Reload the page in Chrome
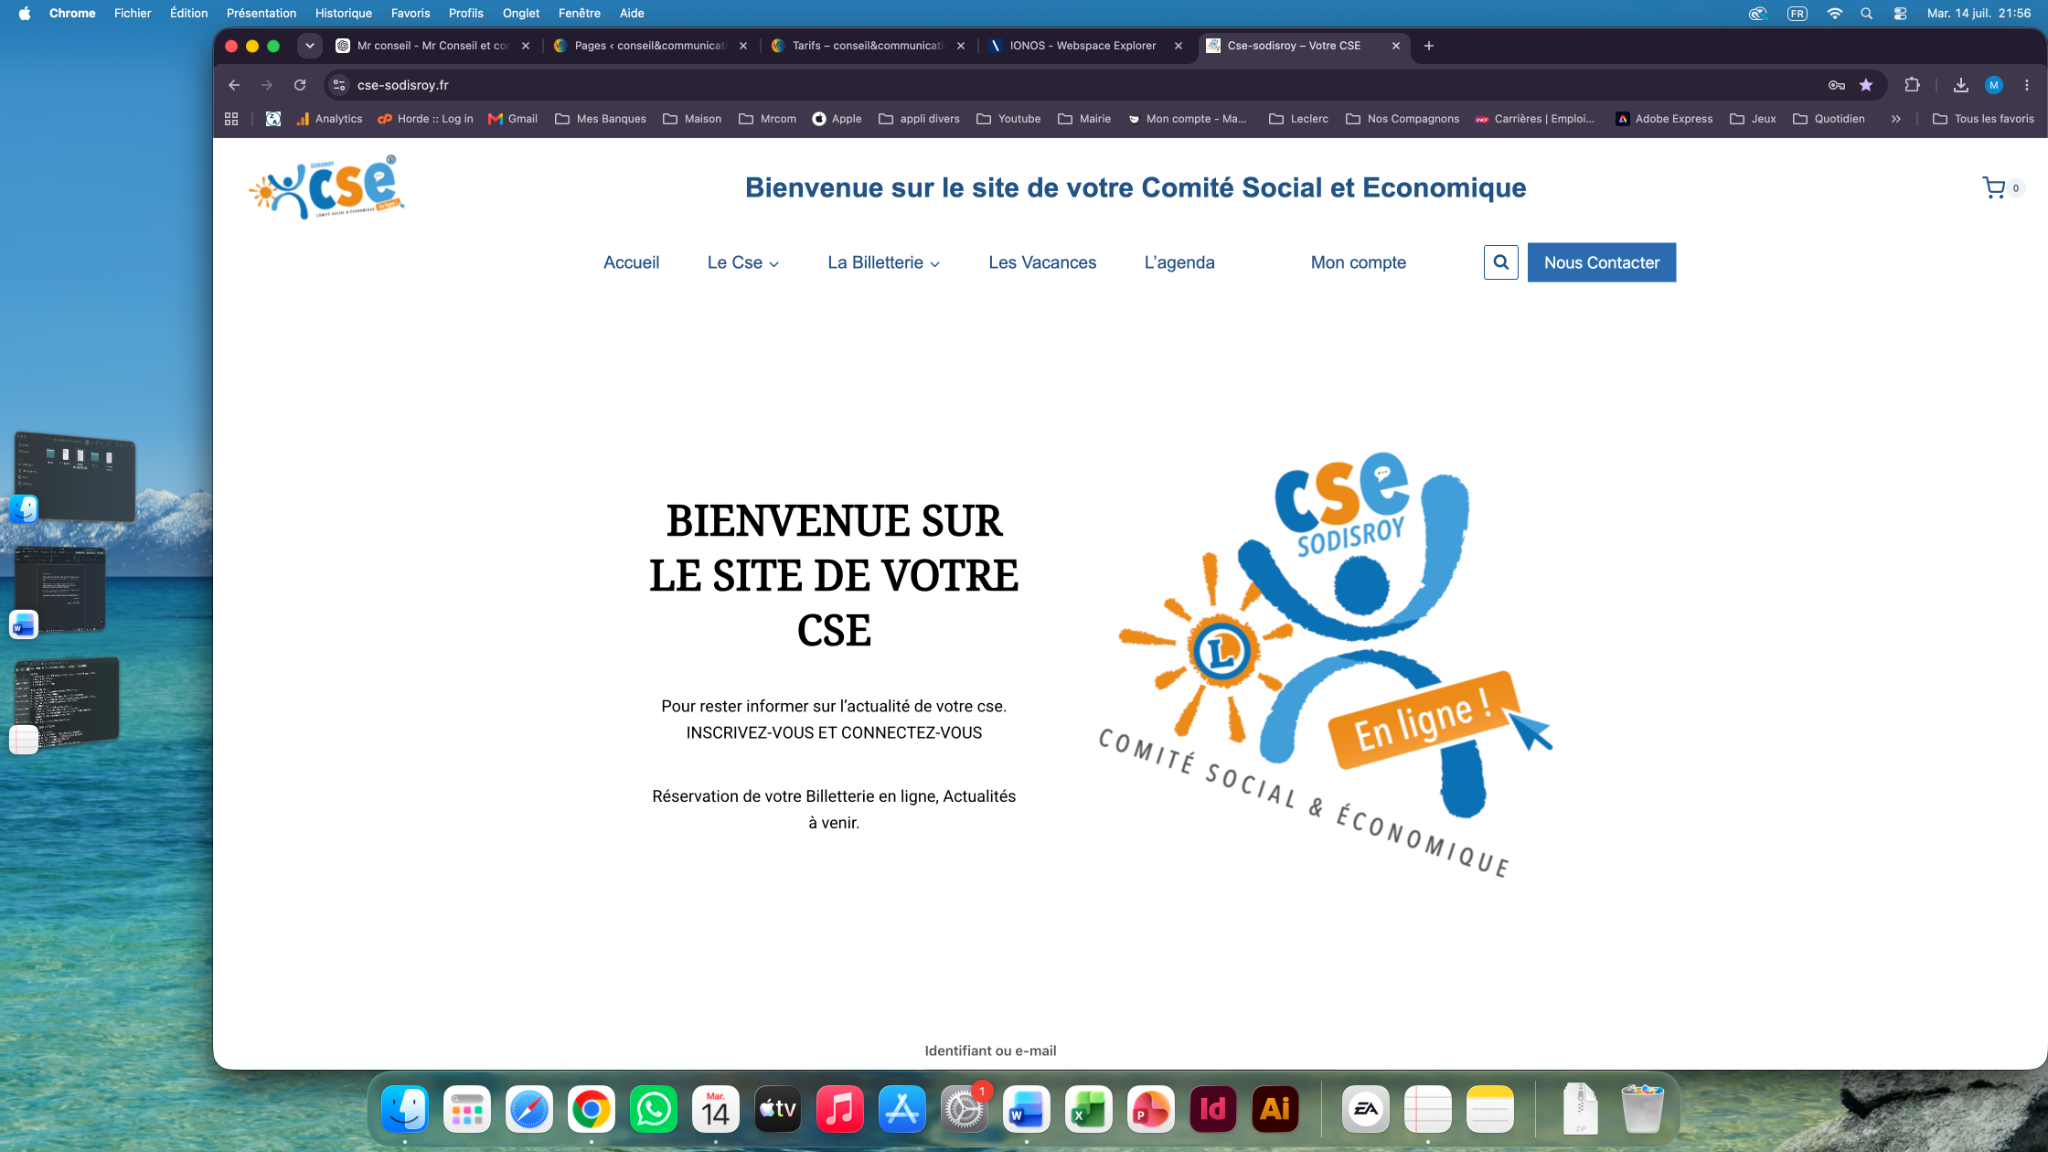 click(x=299, y=85)
